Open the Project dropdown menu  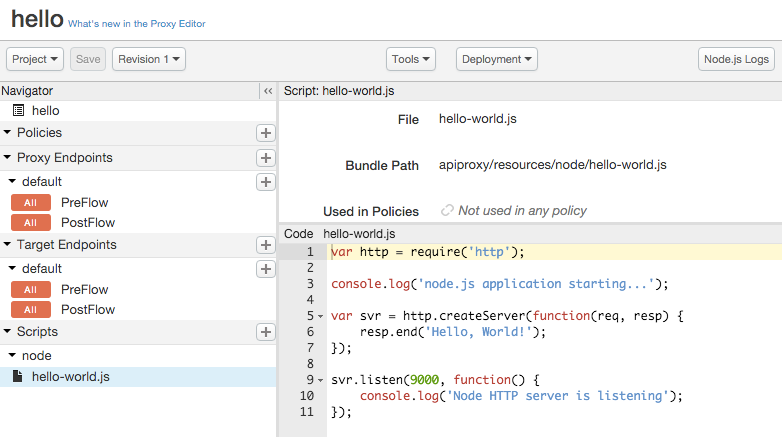click(35, 59)
